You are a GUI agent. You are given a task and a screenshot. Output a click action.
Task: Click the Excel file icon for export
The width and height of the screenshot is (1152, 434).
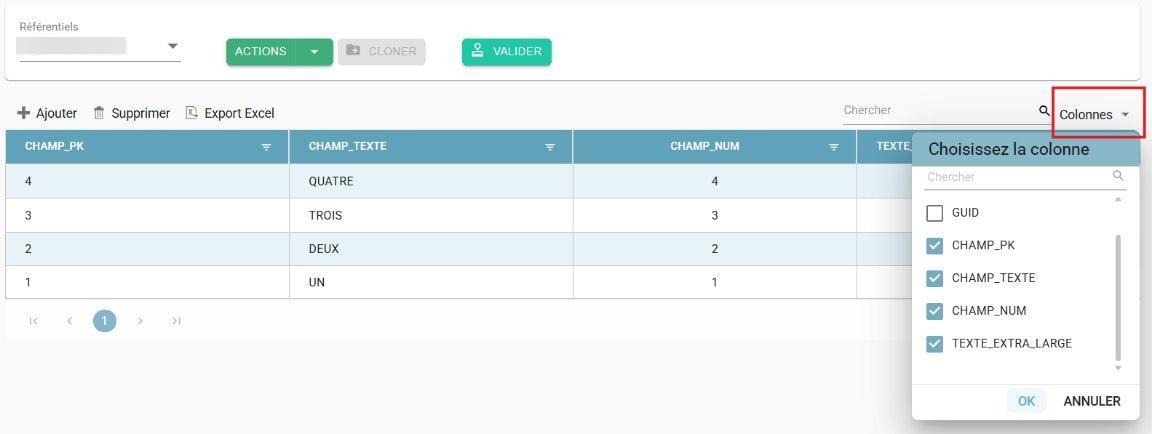(192, 113)
